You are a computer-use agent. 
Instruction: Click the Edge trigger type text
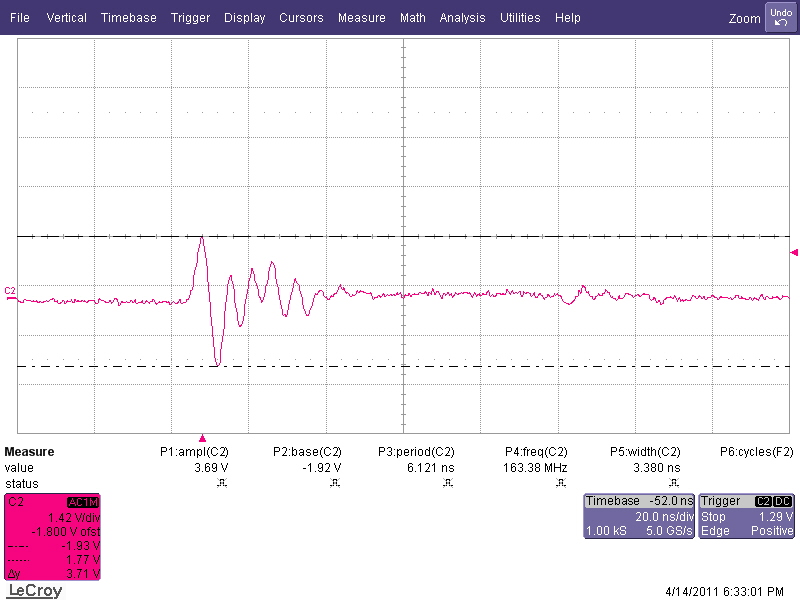[x=715, y=531]
